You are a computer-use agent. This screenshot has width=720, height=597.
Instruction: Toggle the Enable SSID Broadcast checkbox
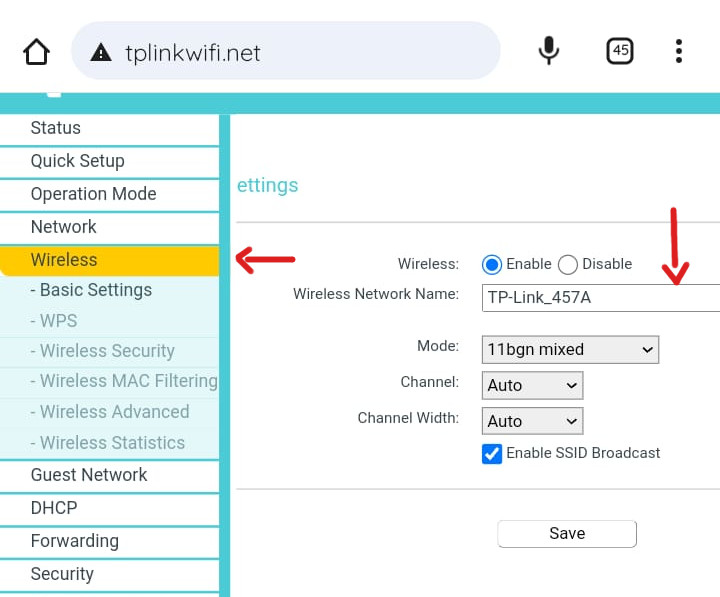(x=492, y=453)
